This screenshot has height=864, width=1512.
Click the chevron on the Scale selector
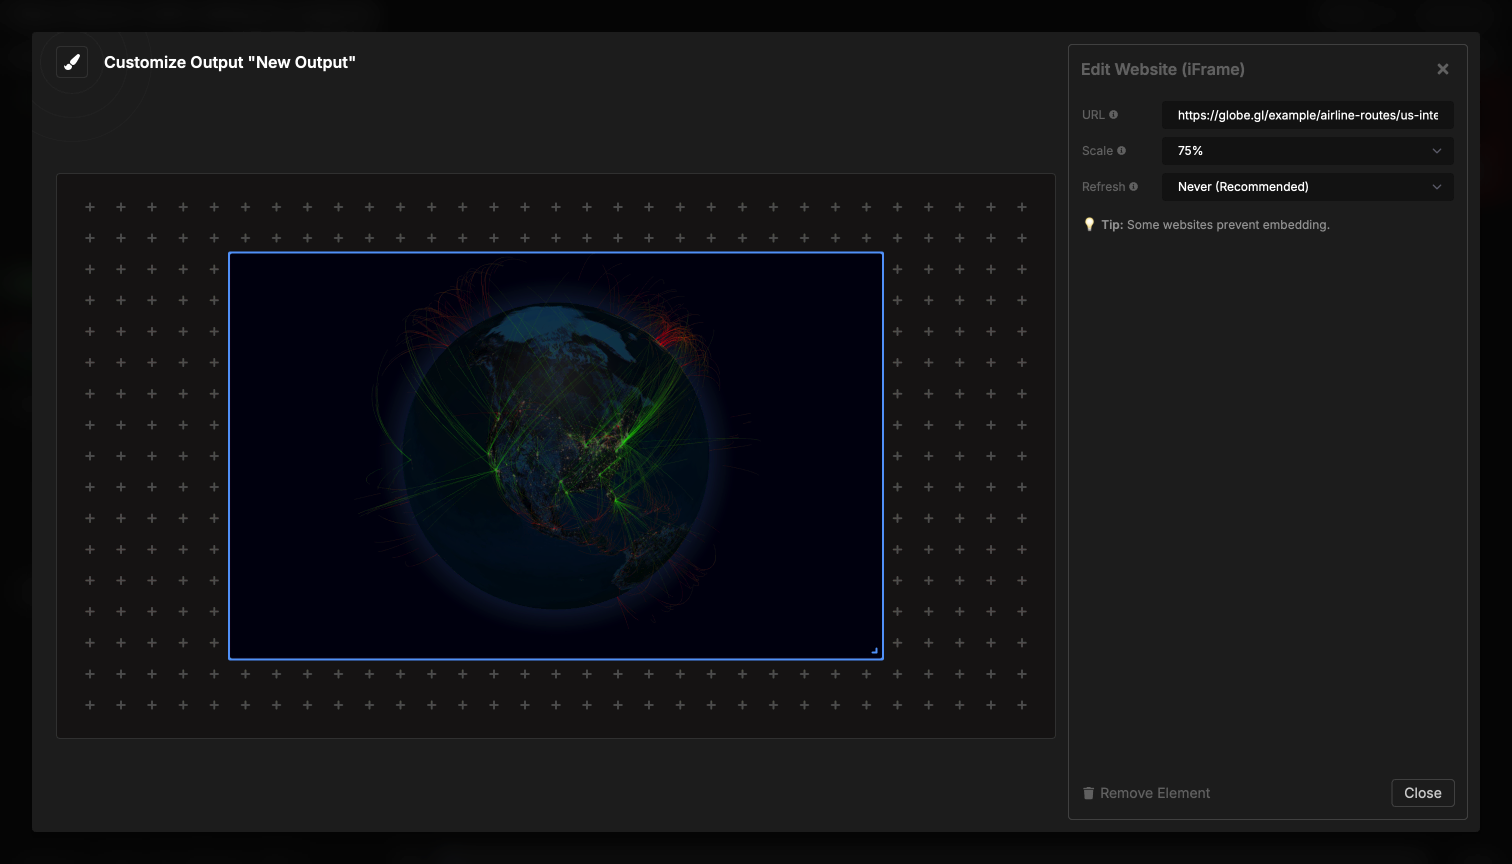pos(1436,150)
